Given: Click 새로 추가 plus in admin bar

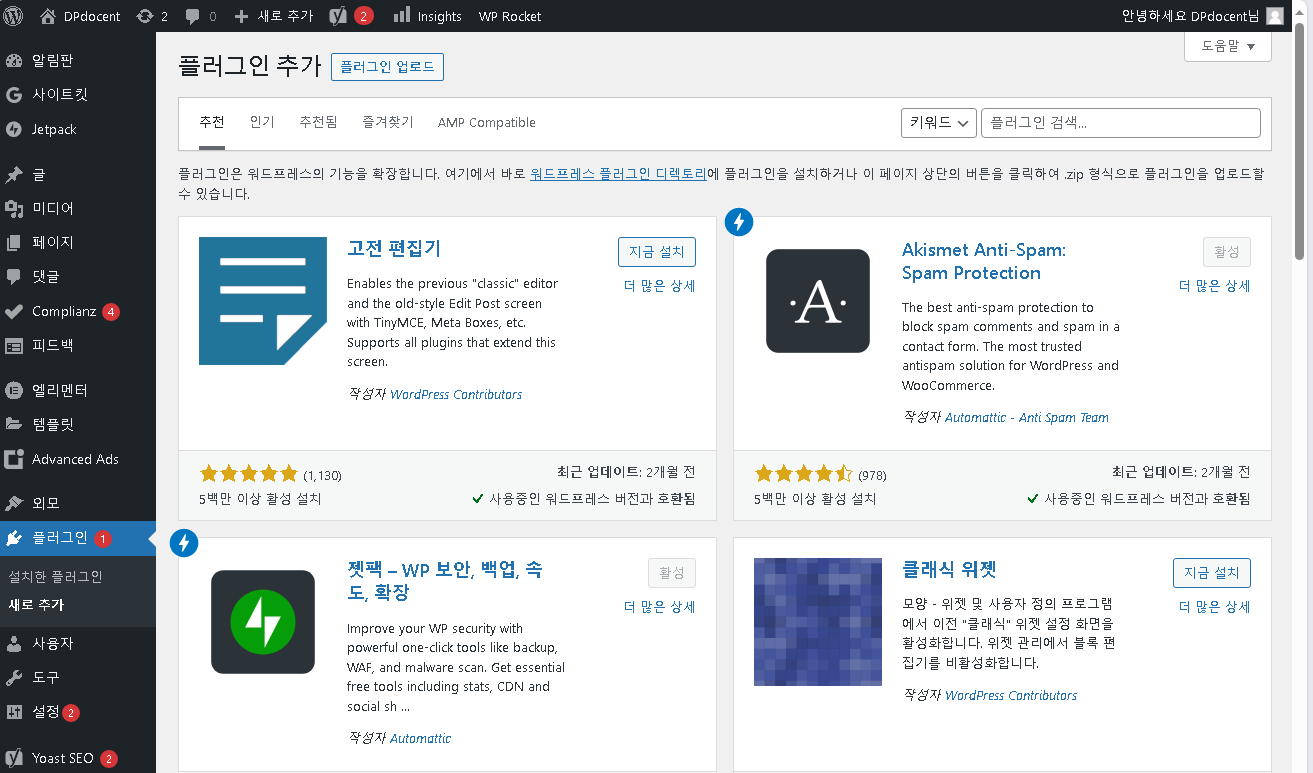Looking at the screenshot, I should pyautogui.click(x=273, y=16).
